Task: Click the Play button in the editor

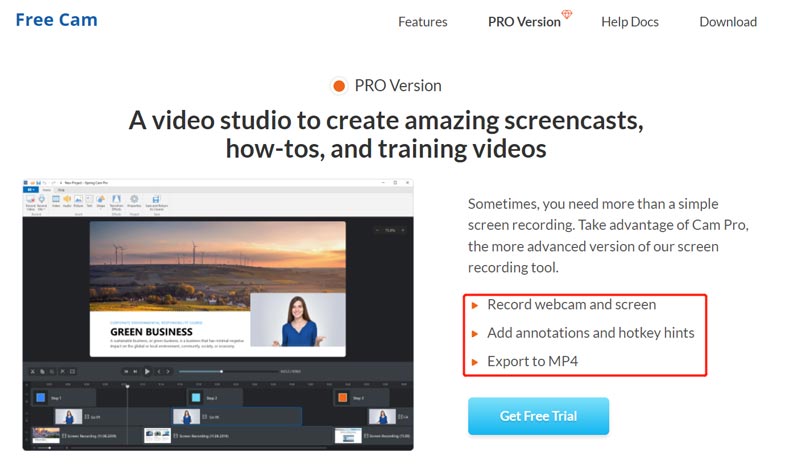Action: 147,372
